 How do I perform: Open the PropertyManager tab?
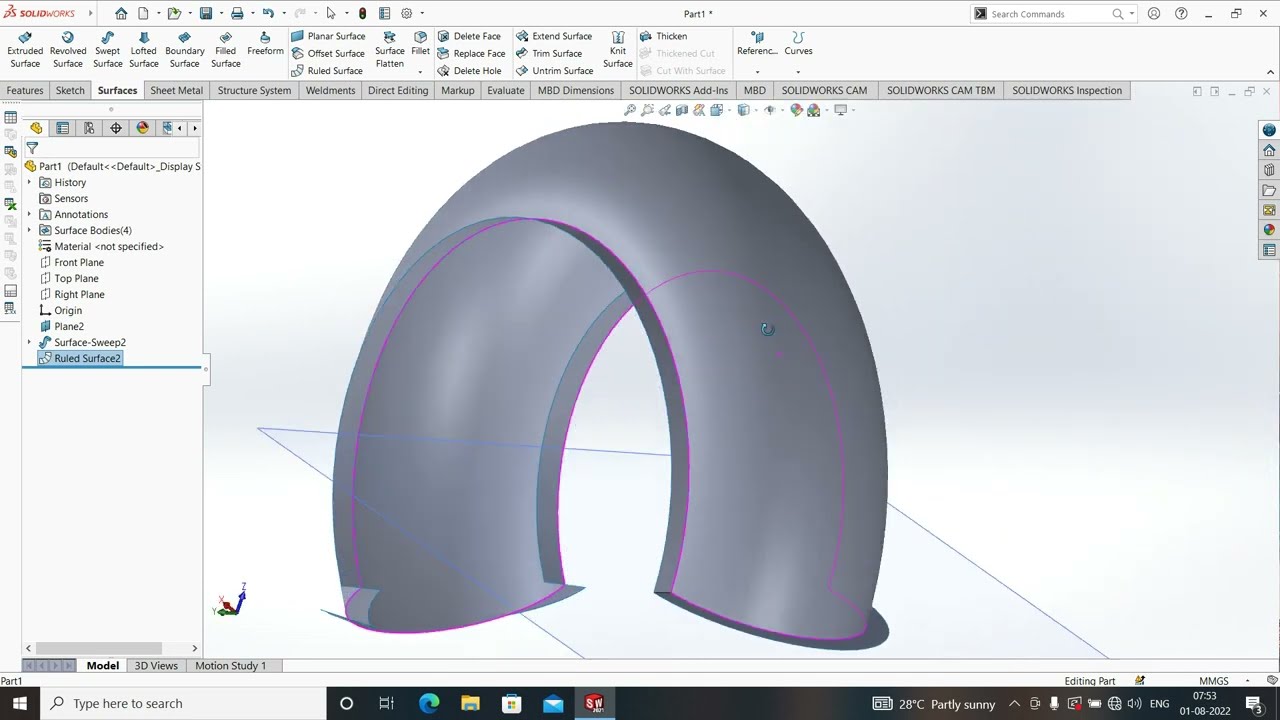click(63, 128)
